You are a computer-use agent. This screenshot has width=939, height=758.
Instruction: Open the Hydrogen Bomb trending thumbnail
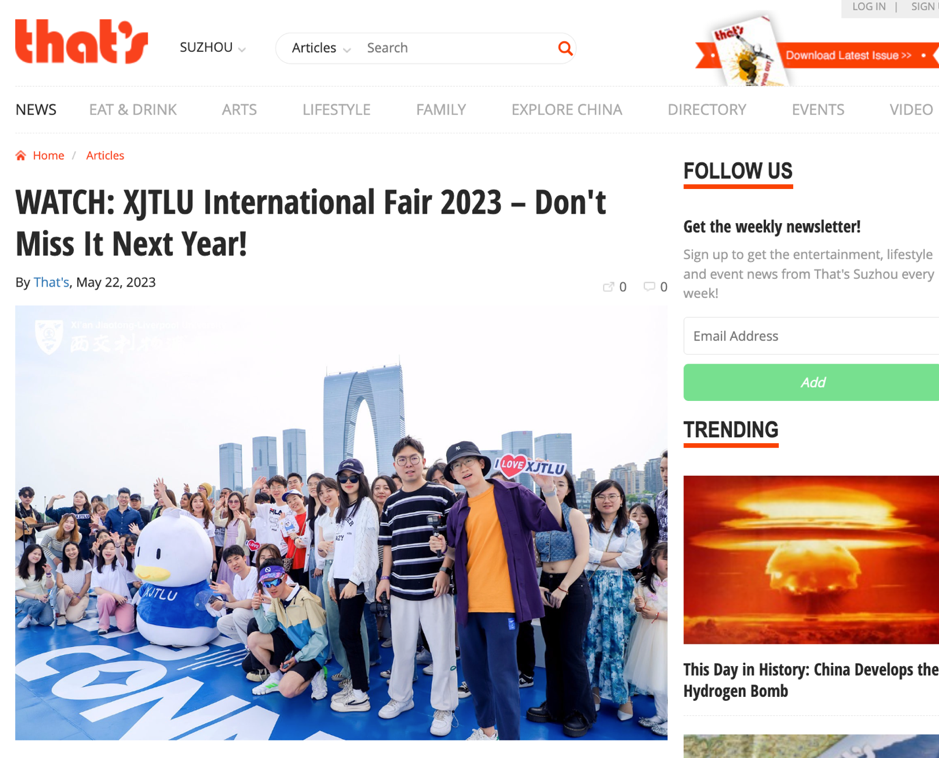(x=811, y=560)
